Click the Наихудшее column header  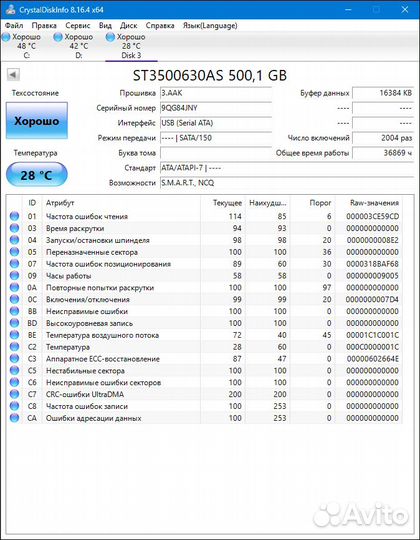pyautogui.click(x=267, y=203)
